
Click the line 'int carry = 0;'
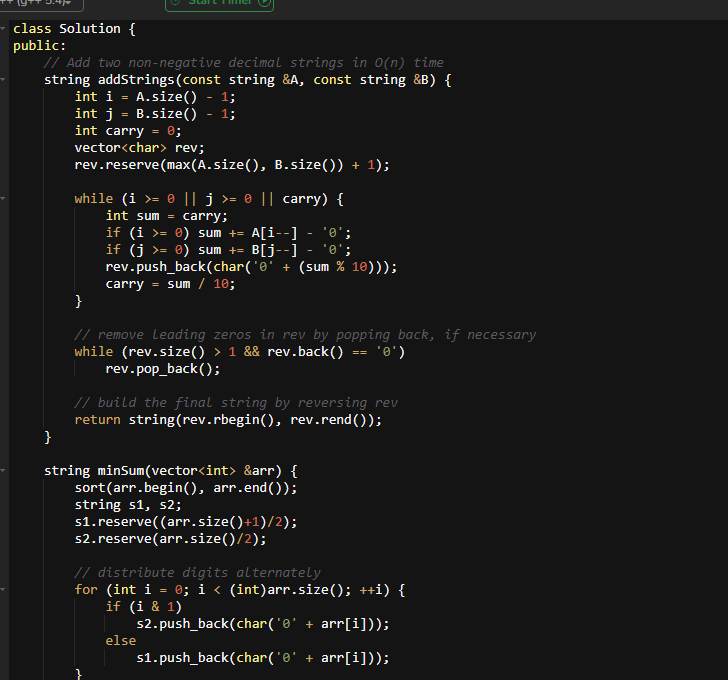coord(128,131)
